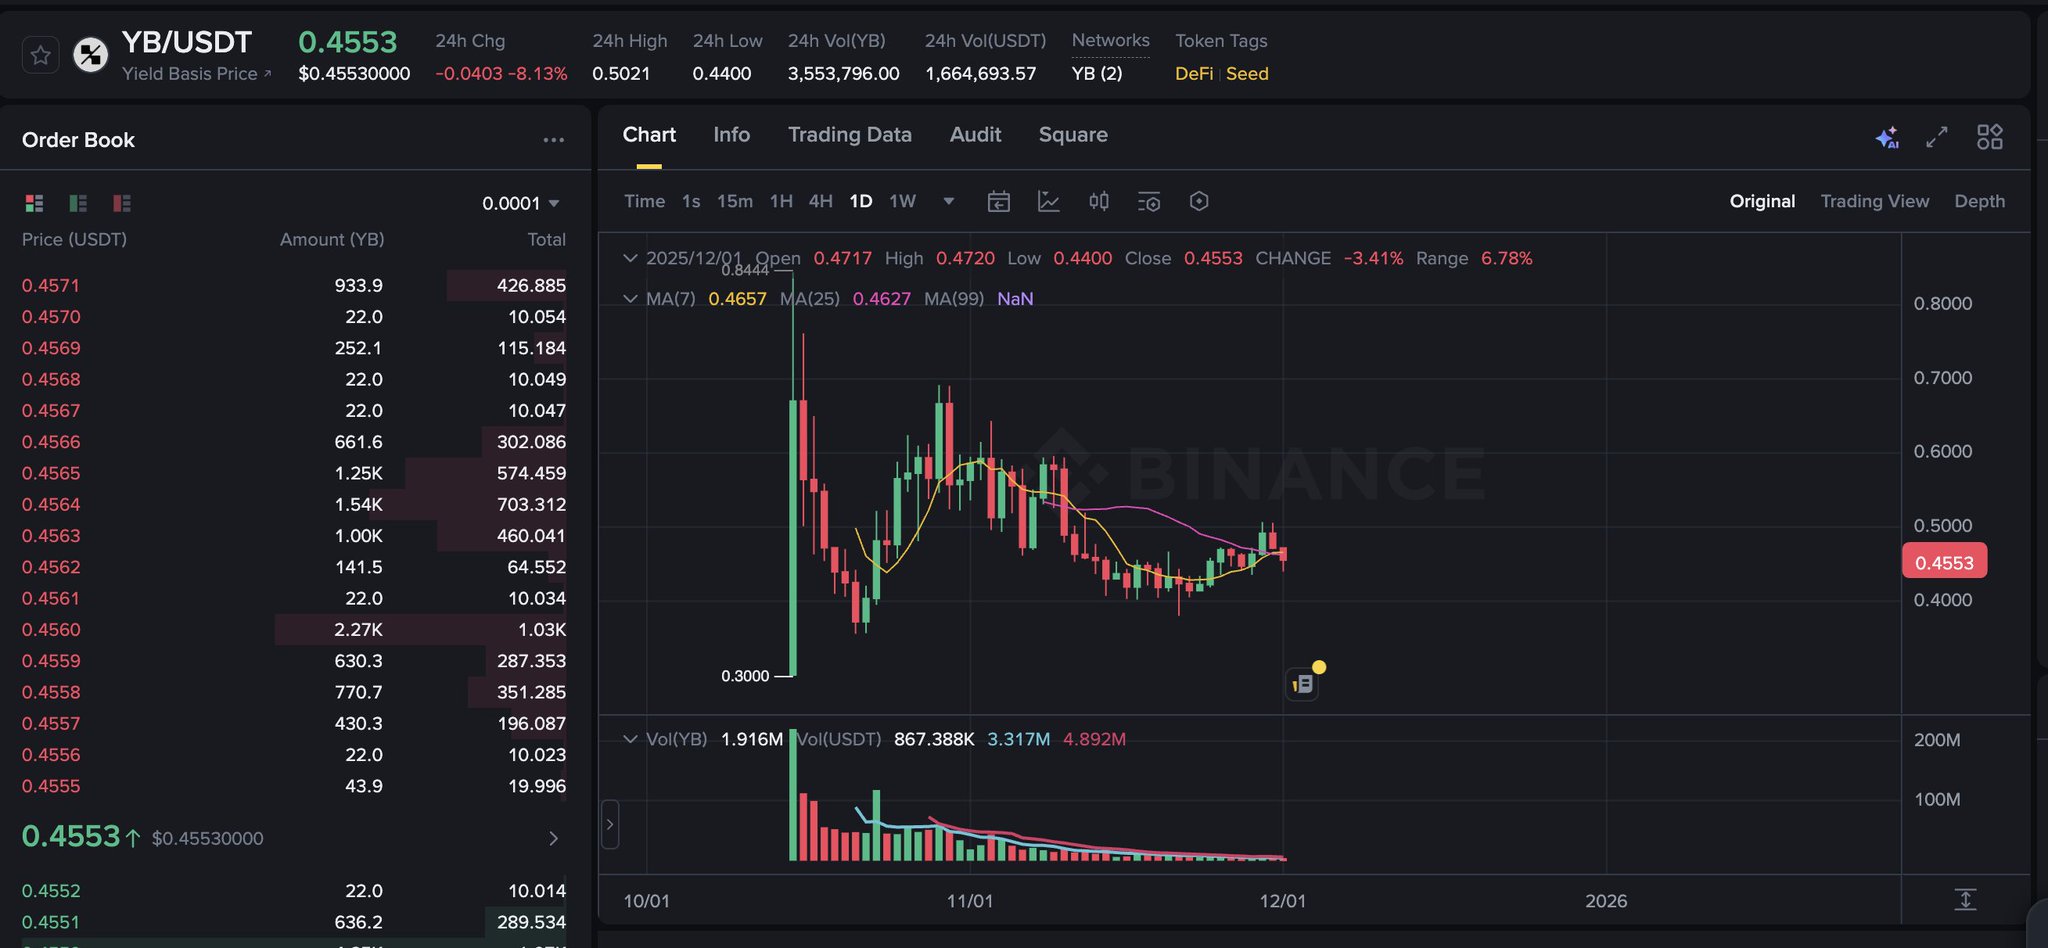
Task: Click the MA(7) 0.4657 indicator value
Action: click(x=737, y=299)
